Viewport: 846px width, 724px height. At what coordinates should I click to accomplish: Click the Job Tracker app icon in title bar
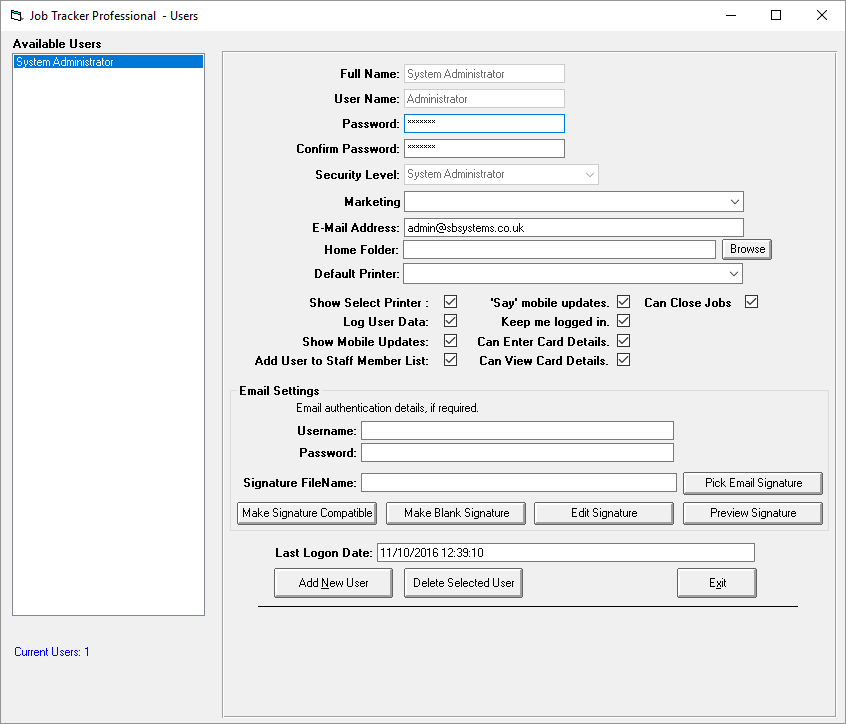17,16
